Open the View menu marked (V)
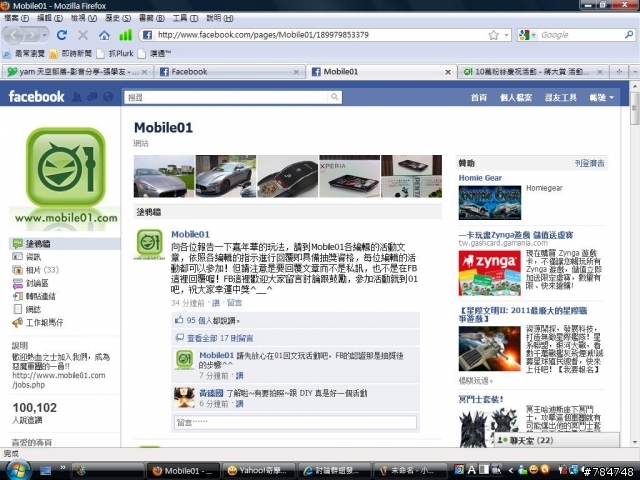Screen dimensions: 640x480 [84, 18]
